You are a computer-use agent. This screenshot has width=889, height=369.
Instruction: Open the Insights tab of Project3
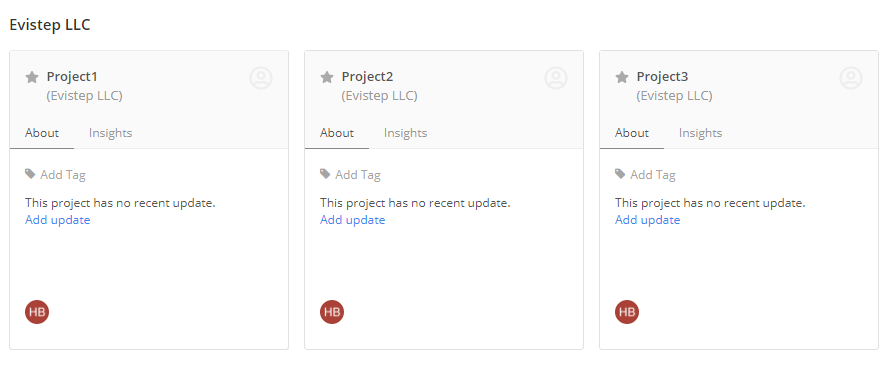(x=701, y=133)
